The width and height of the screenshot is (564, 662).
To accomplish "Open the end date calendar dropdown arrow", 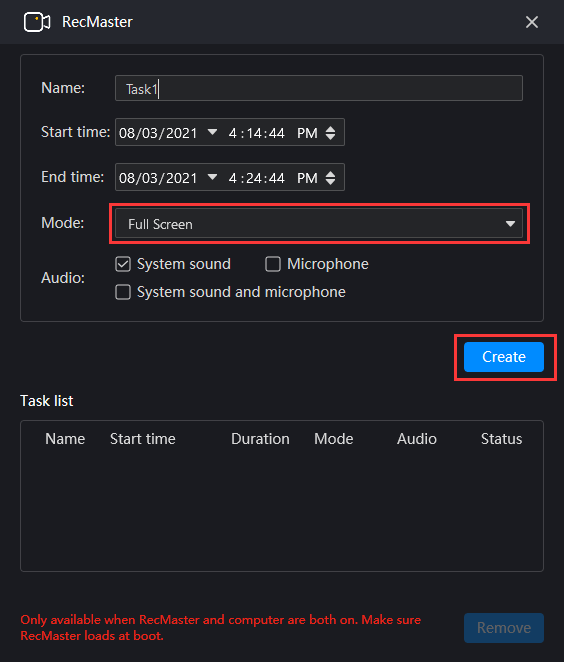I will (212, 177).
